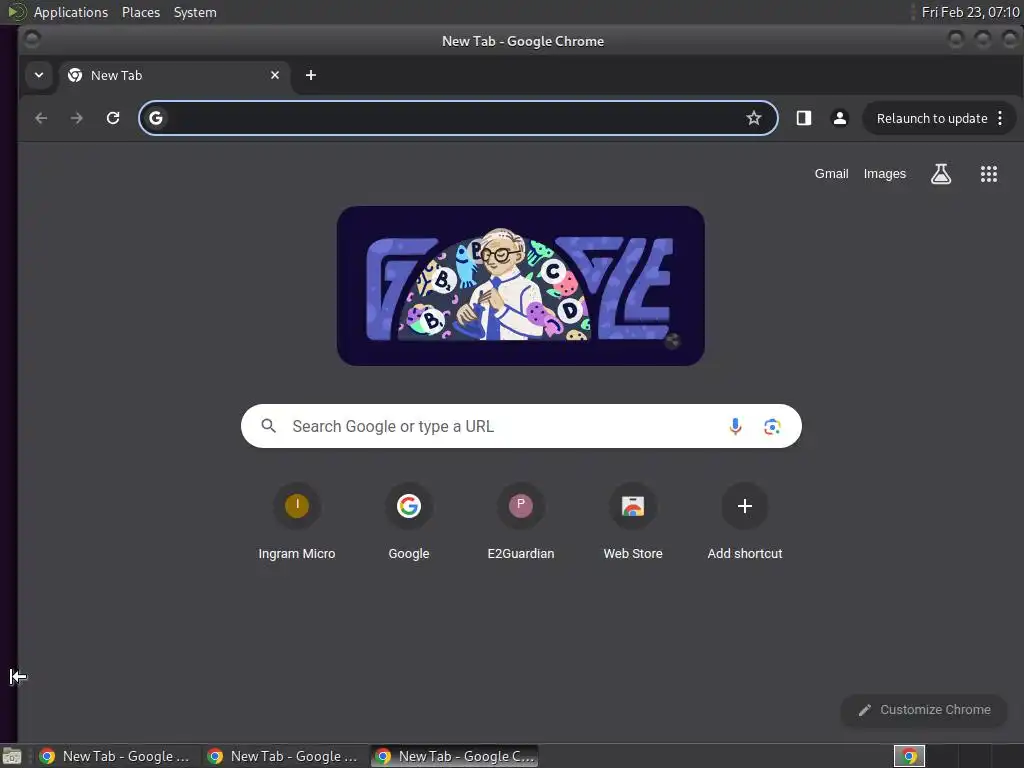The height and width of the screenshot is (768, 1024).
Task: Select the New Tab tab
Action: (x=174, y=75)
